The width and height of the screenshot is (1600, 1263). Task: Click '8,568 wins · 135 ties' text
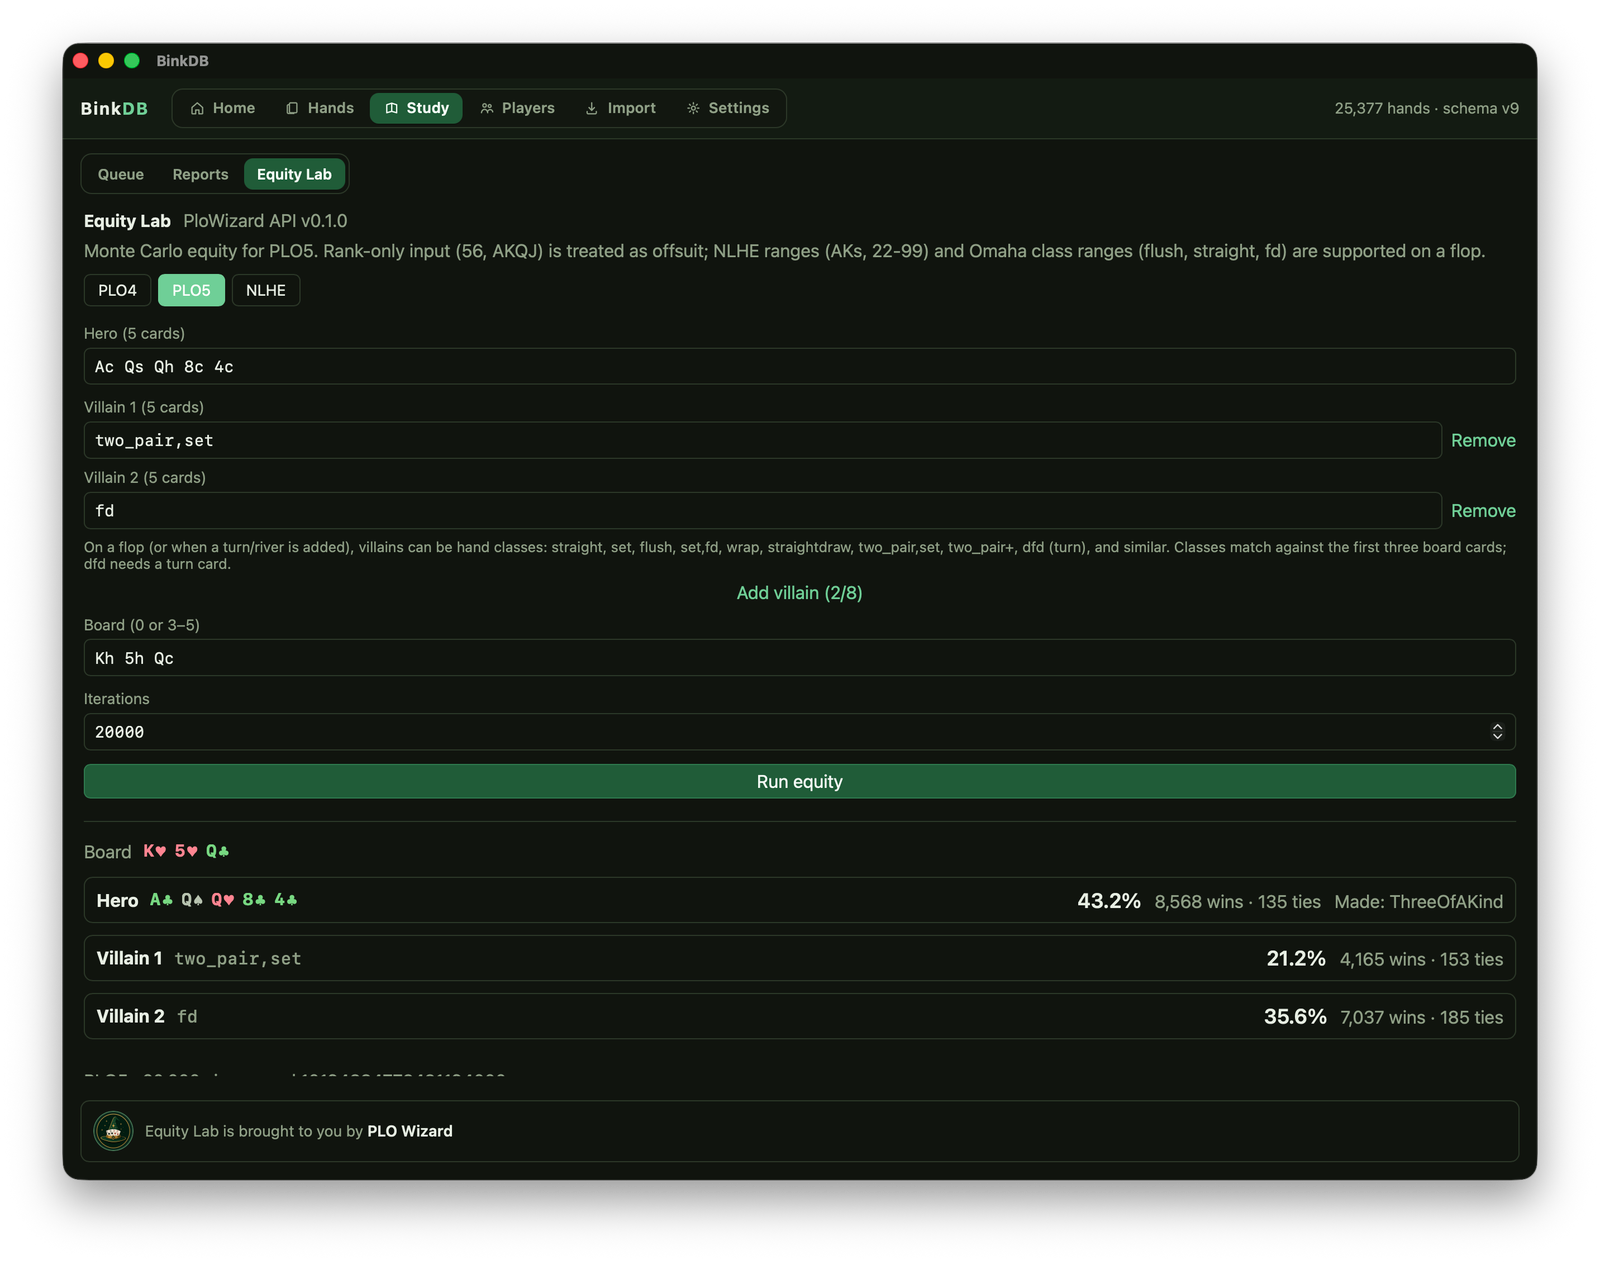(1237, 902)
